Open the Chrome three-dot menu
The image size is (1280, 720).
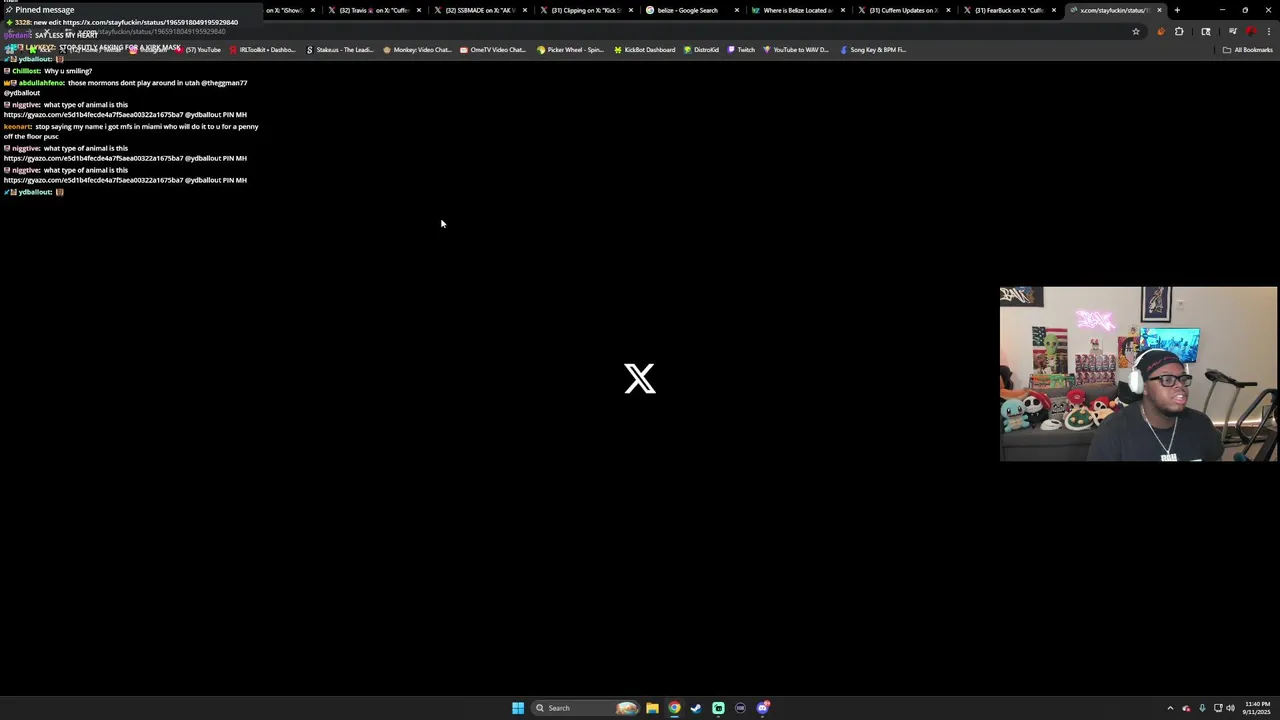pyautogui.click(x=1268, y=31)
